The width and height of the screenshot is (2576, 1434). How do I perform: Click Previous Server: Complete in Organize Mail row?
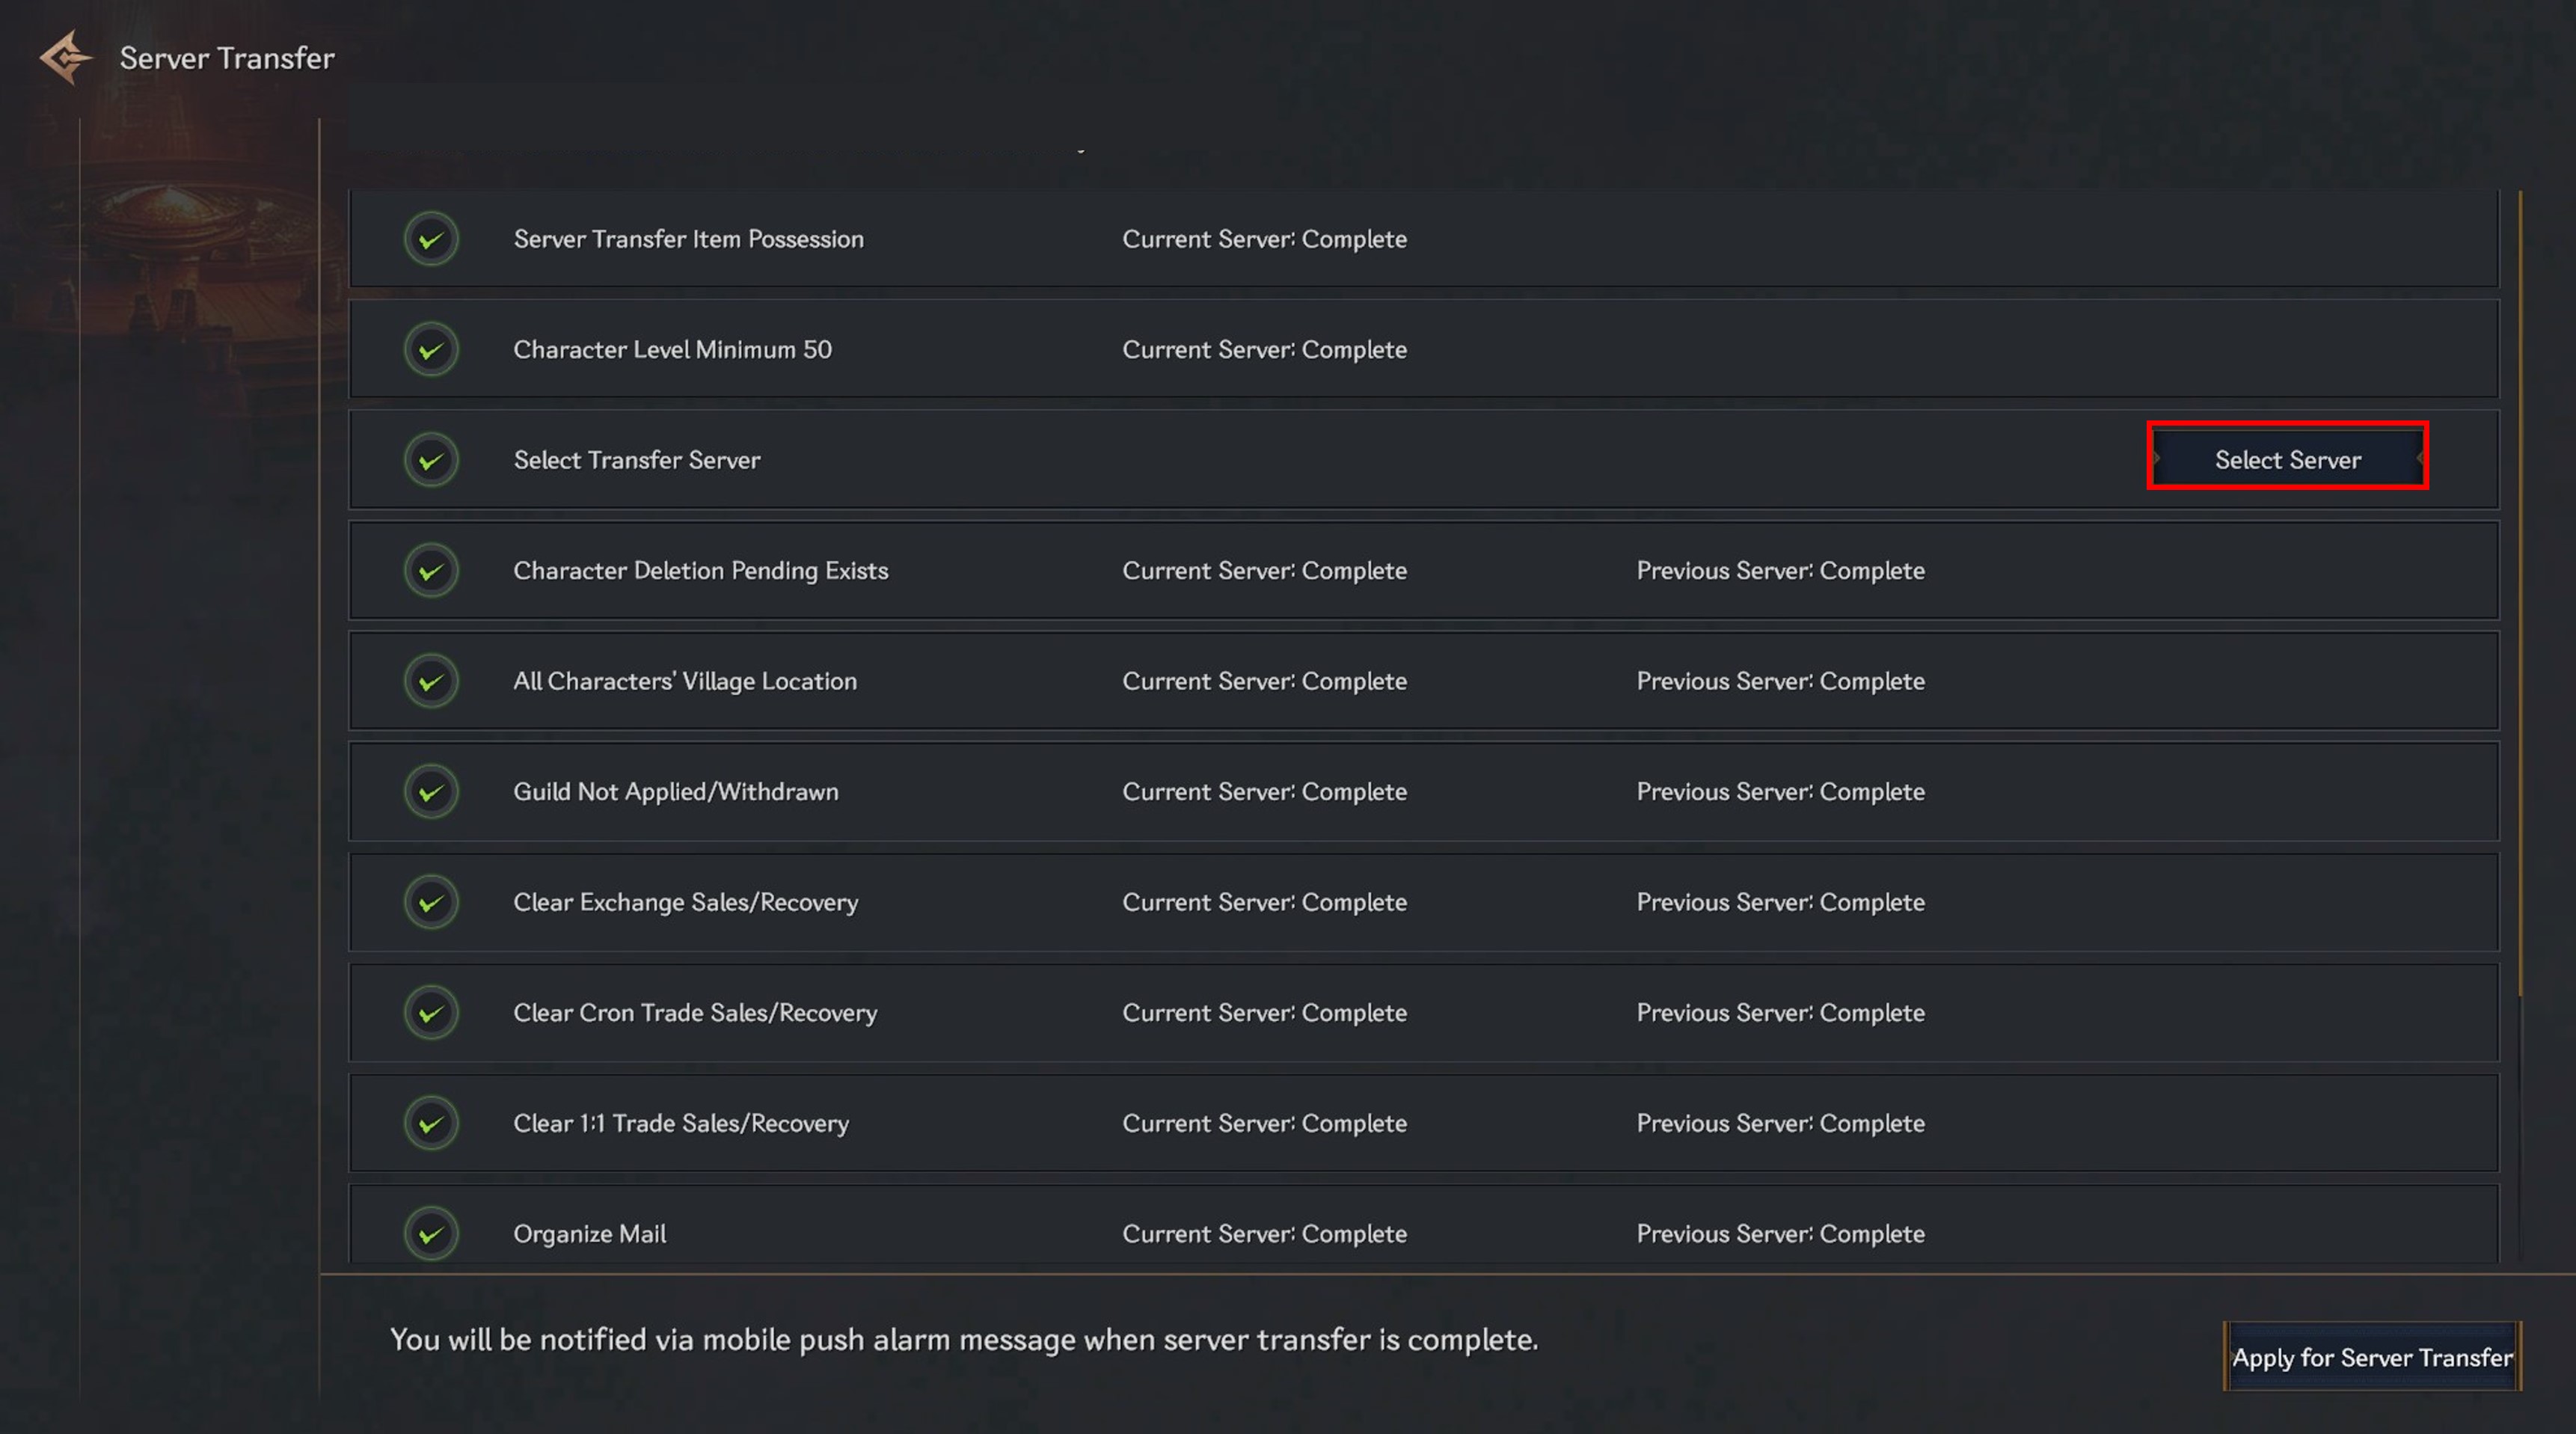point(1780,1234)
